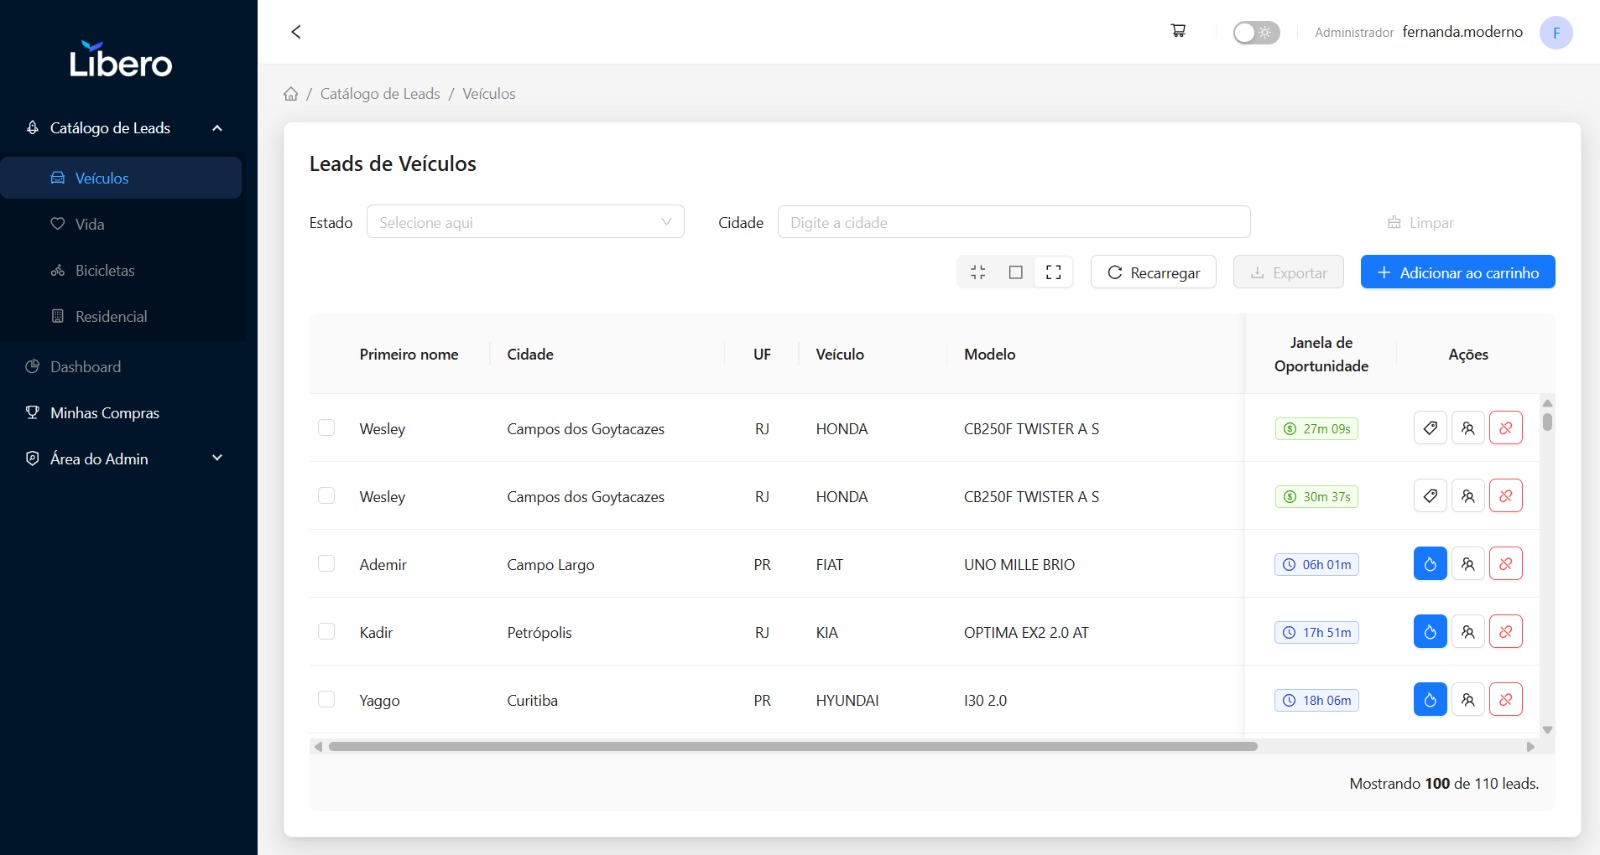Screen dimensions: 1600x855
Task: Open the shopping cart icon
Action: tap(1178, 31)
